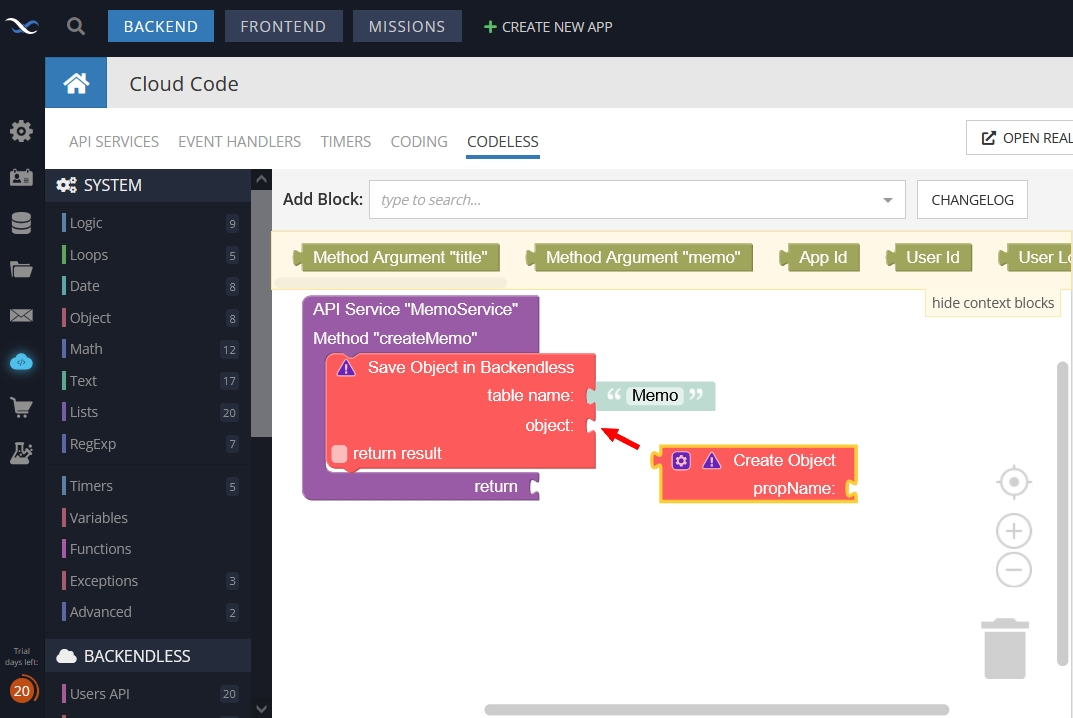Click the SYSTEM gears icon

(x=66, y=185)
